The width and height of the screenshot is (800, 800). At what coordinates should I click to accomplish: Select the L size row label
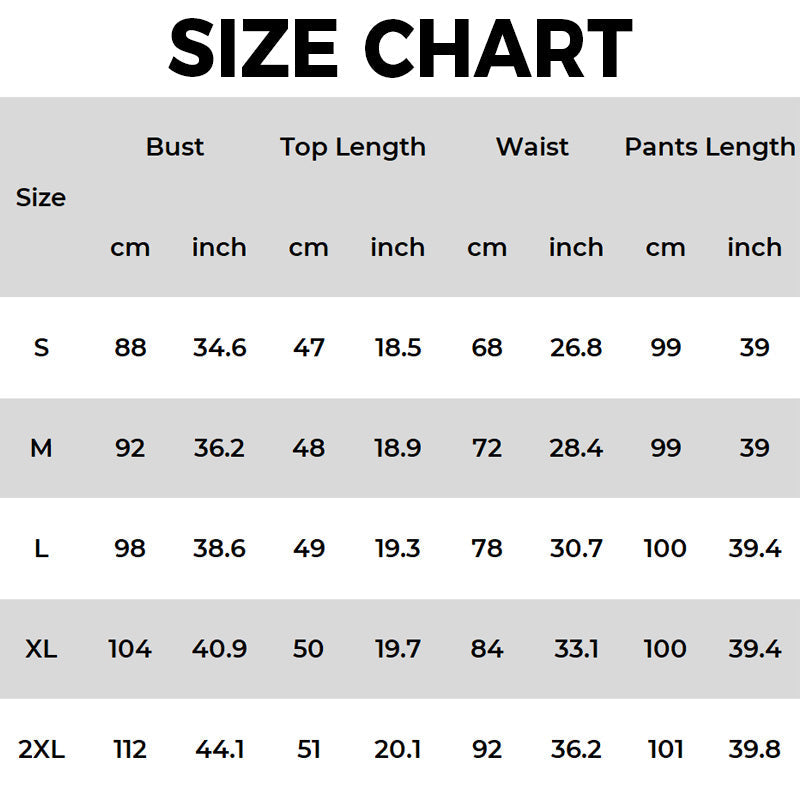tap(41, 548)
